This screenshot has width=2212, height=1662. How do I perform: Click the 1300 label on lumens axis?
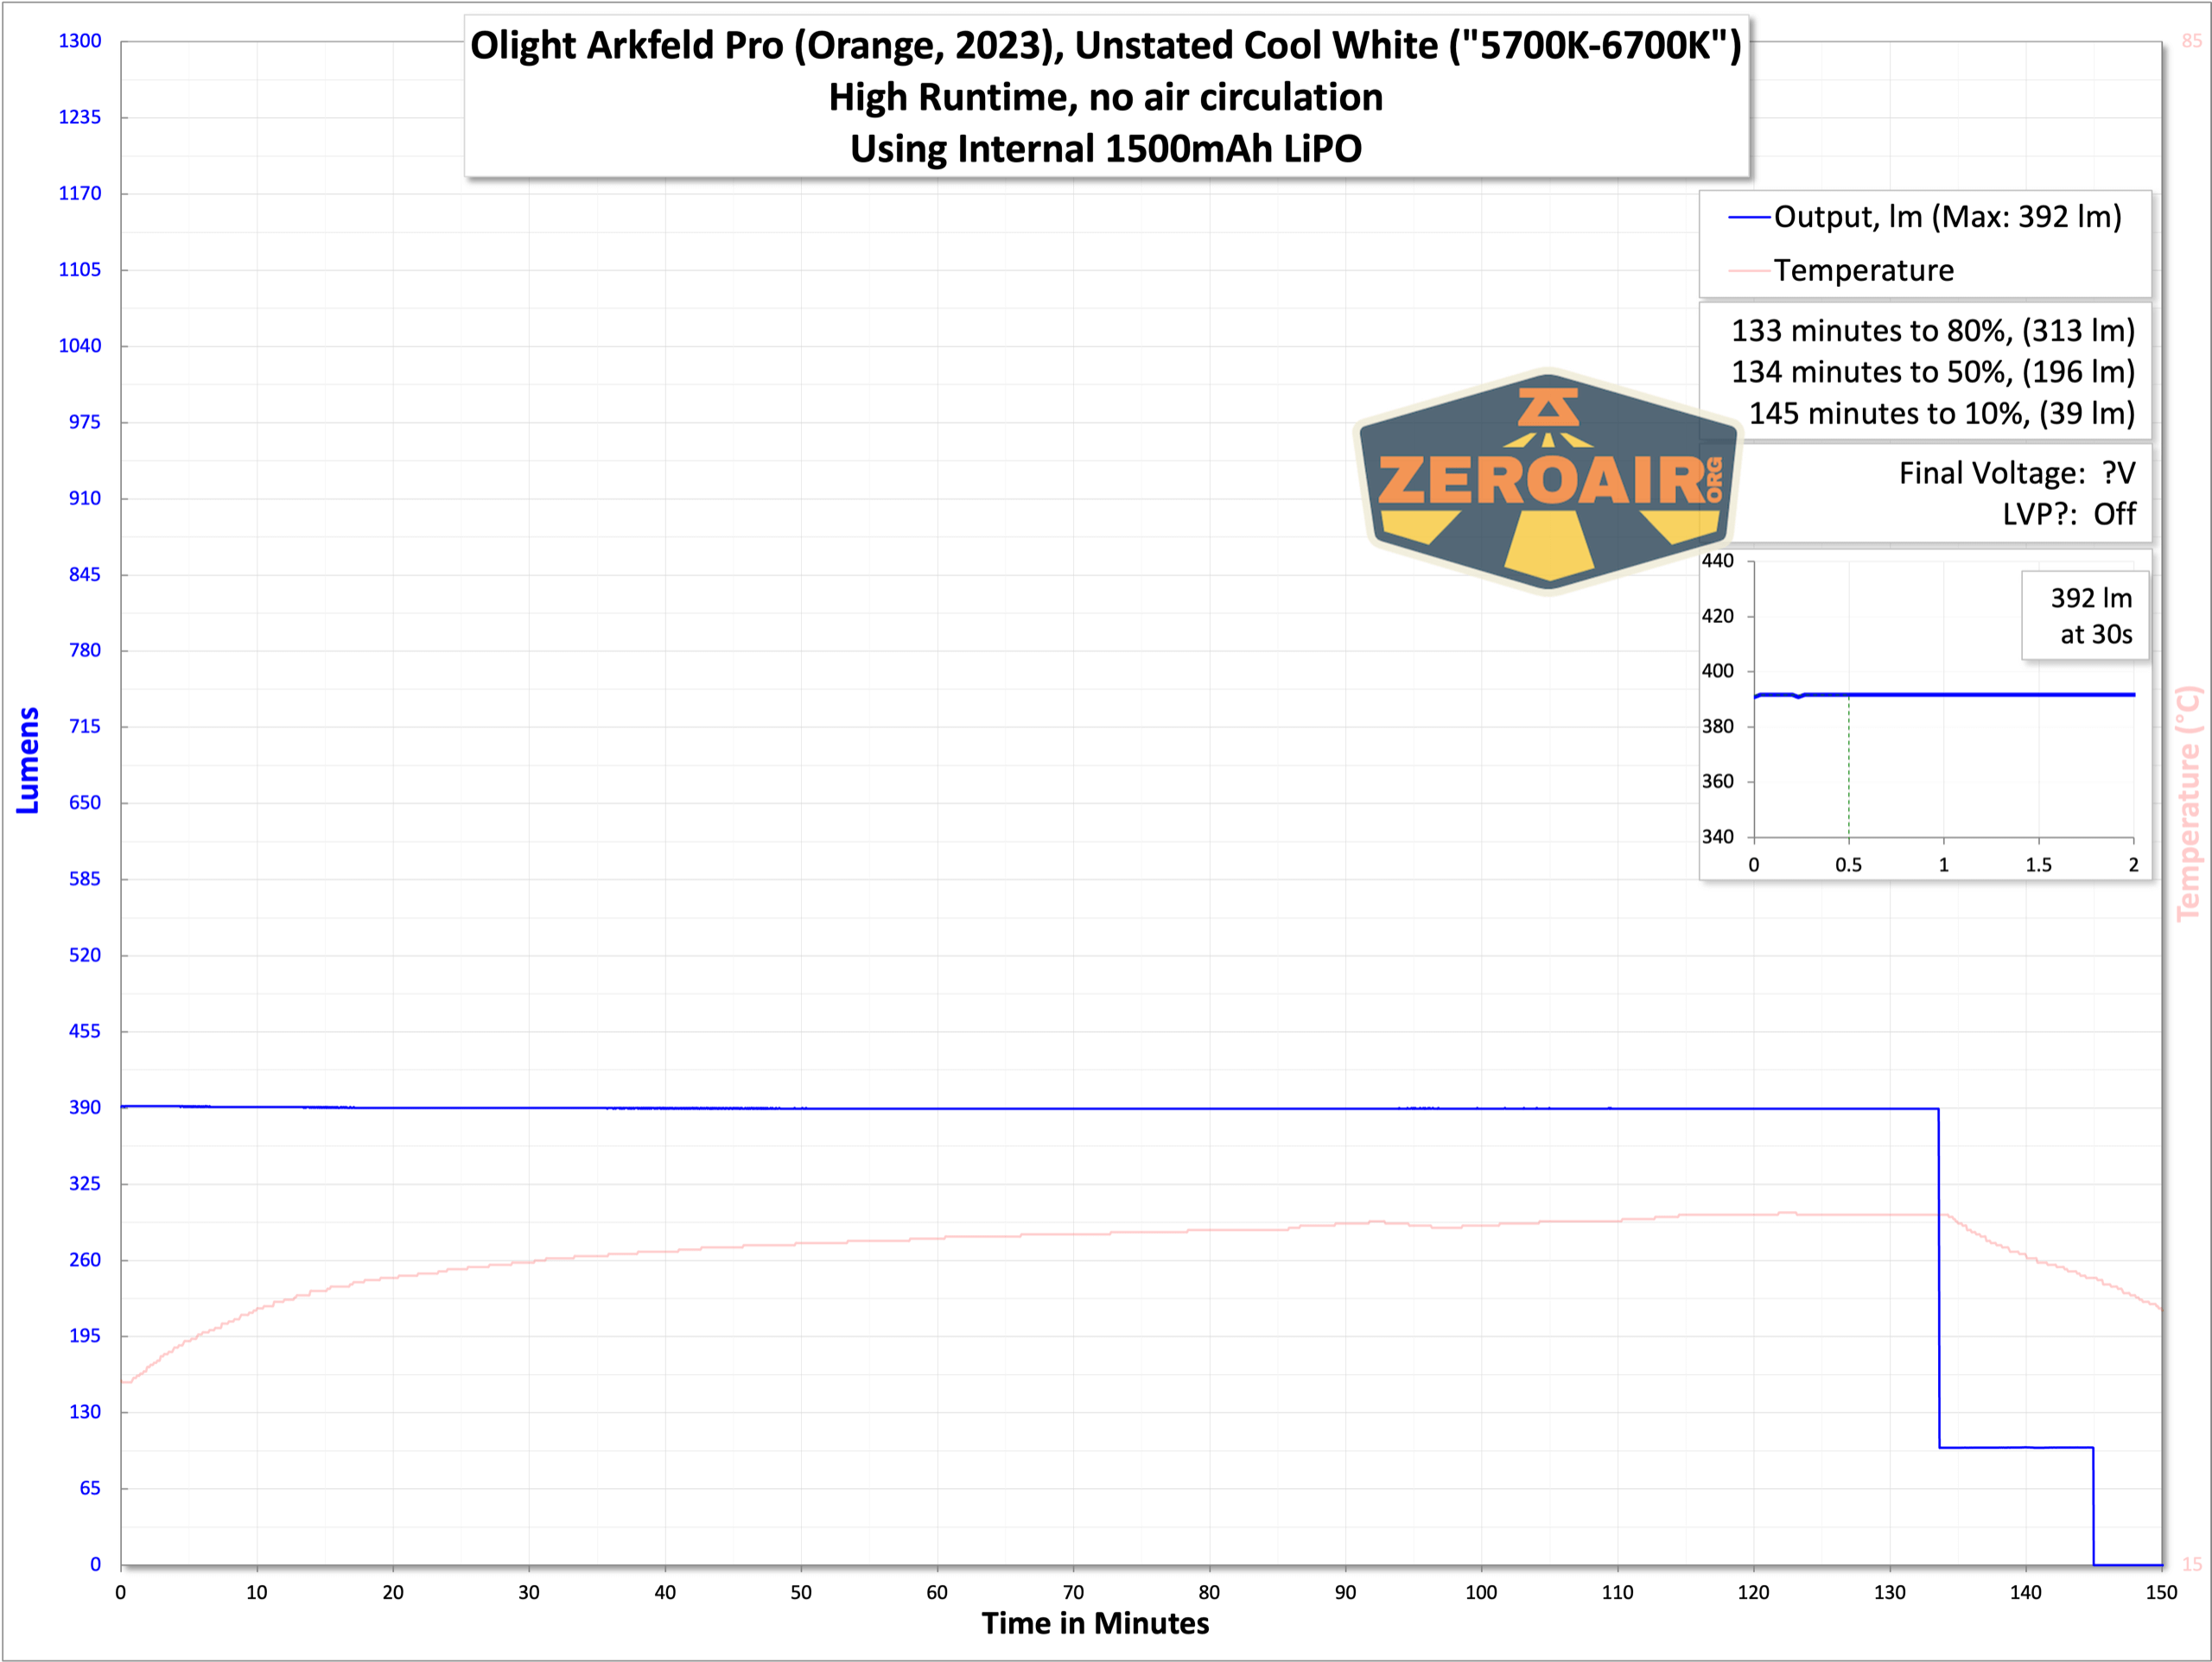point(80,41)
